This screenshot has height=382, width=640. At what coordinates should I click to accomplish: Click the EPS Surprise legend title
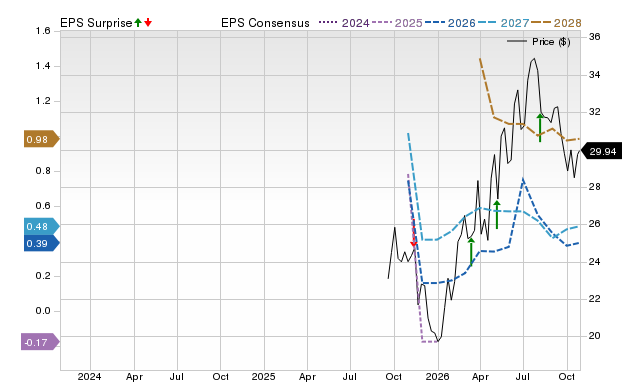point(96,23)
